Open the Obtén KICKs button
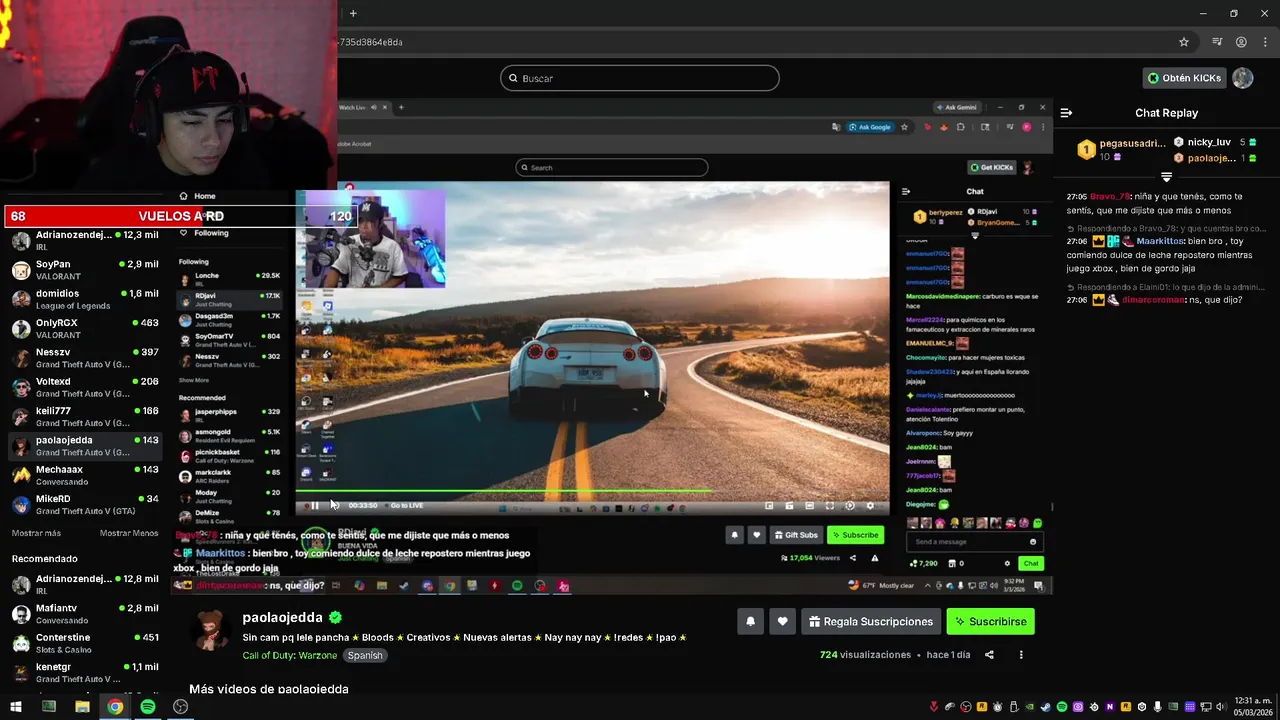Image resolution: width=1280 pixels, height=720 pixels. [1184, 78]
